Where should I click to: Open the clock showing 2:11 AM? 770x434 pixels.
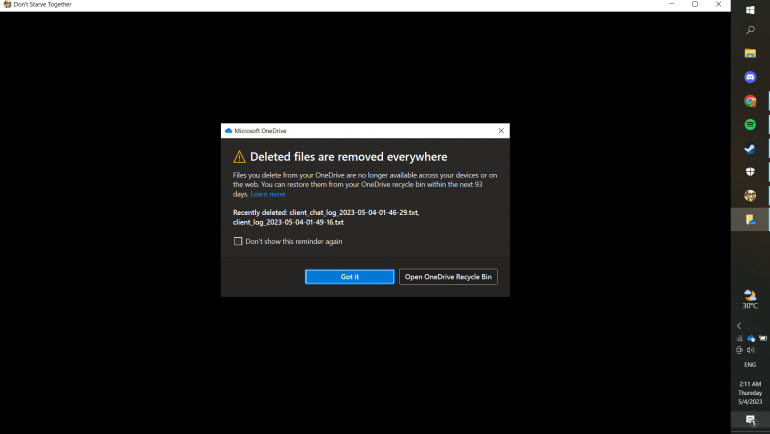750,393
